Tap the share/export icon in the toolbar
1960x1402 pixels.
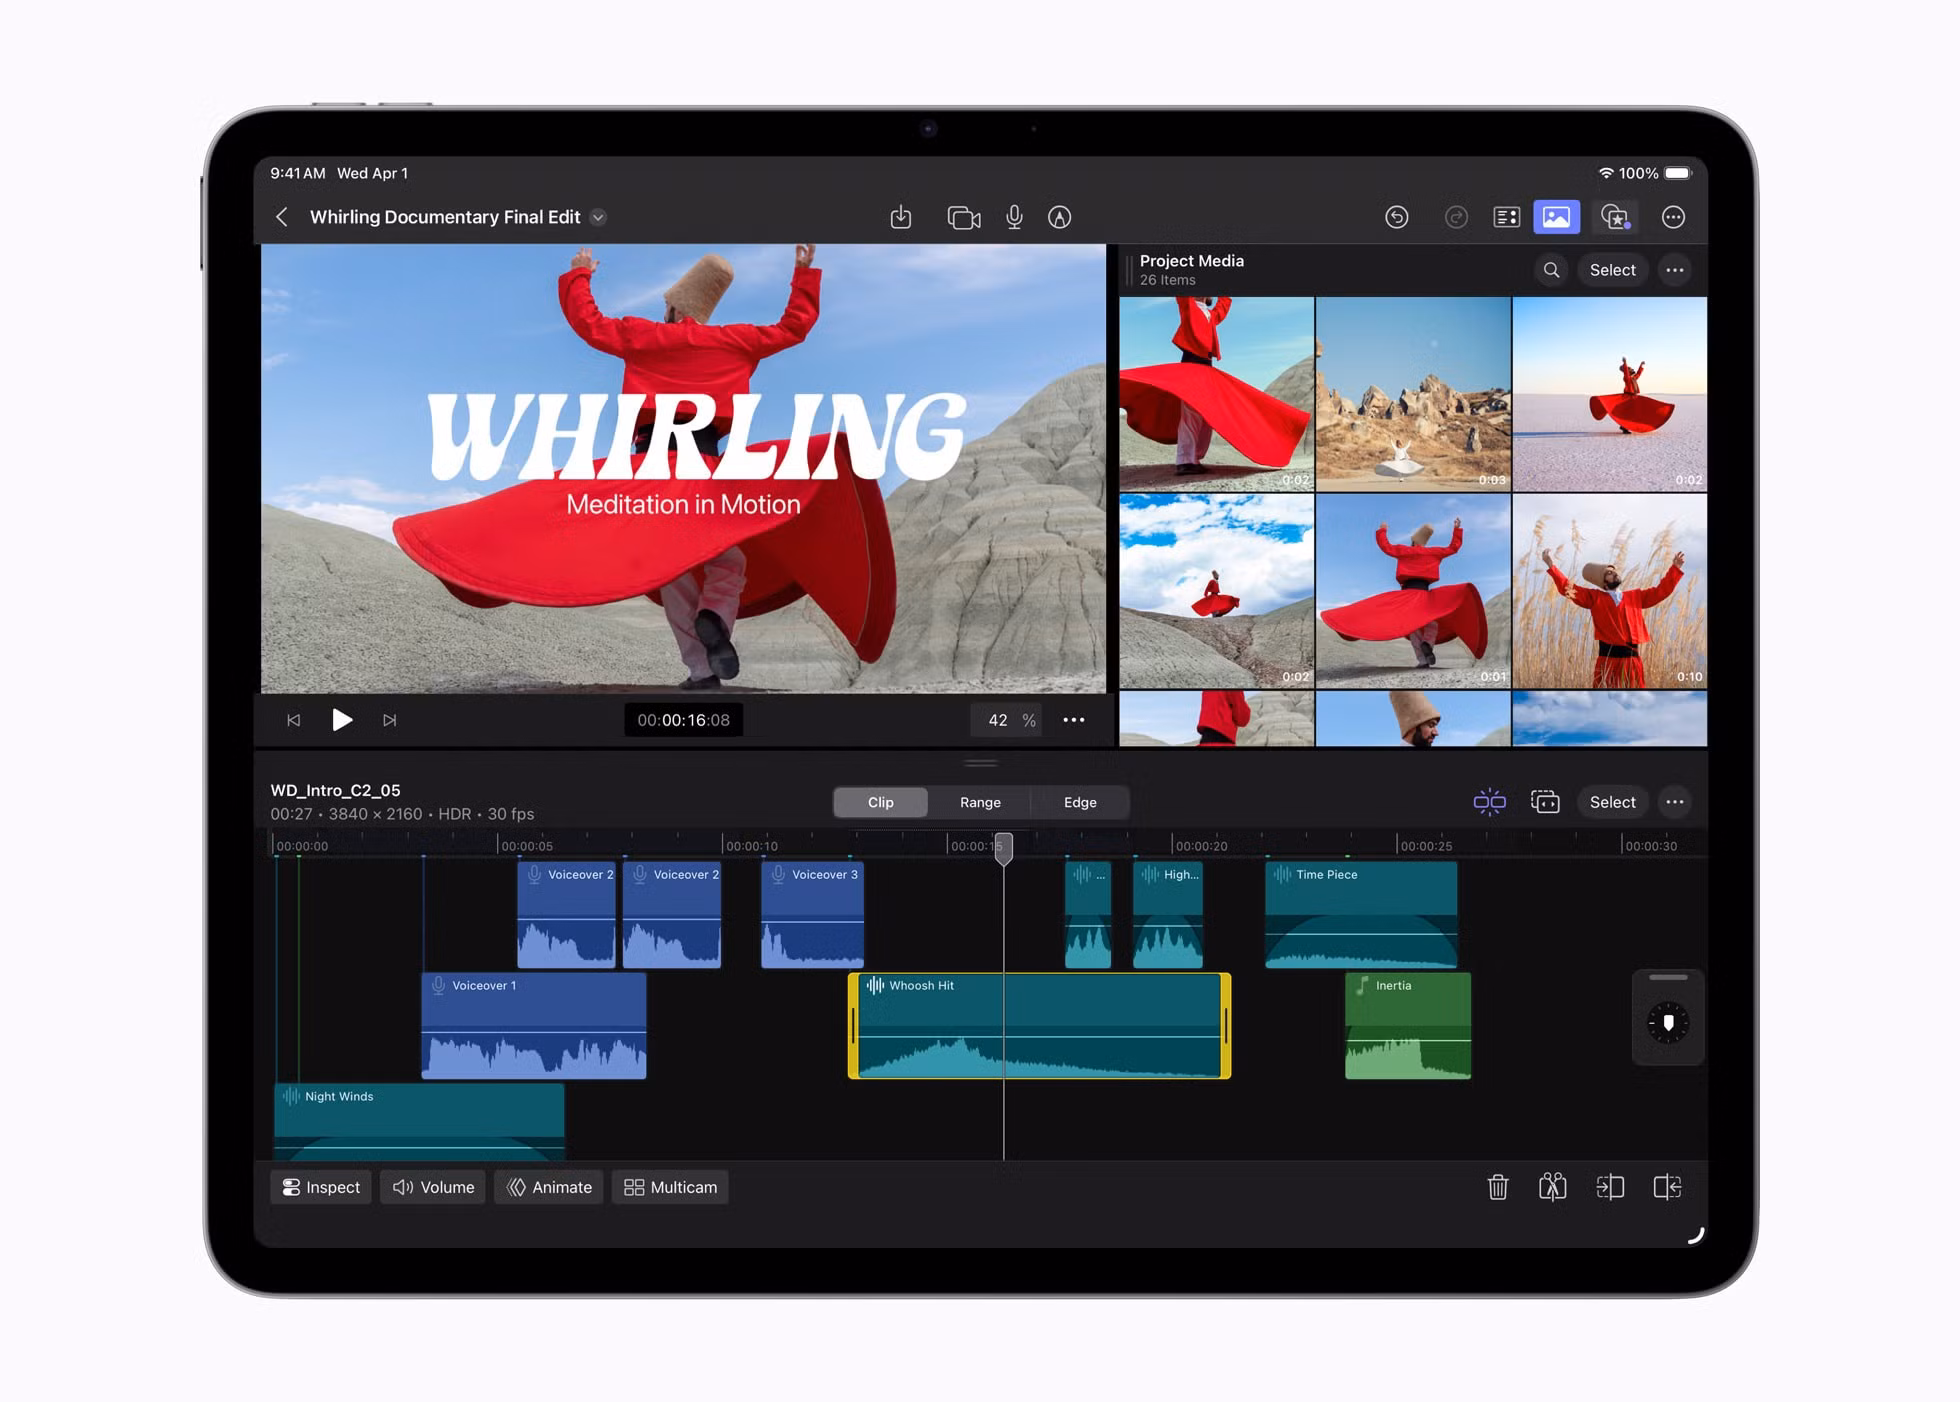click(x=901, y=217)
